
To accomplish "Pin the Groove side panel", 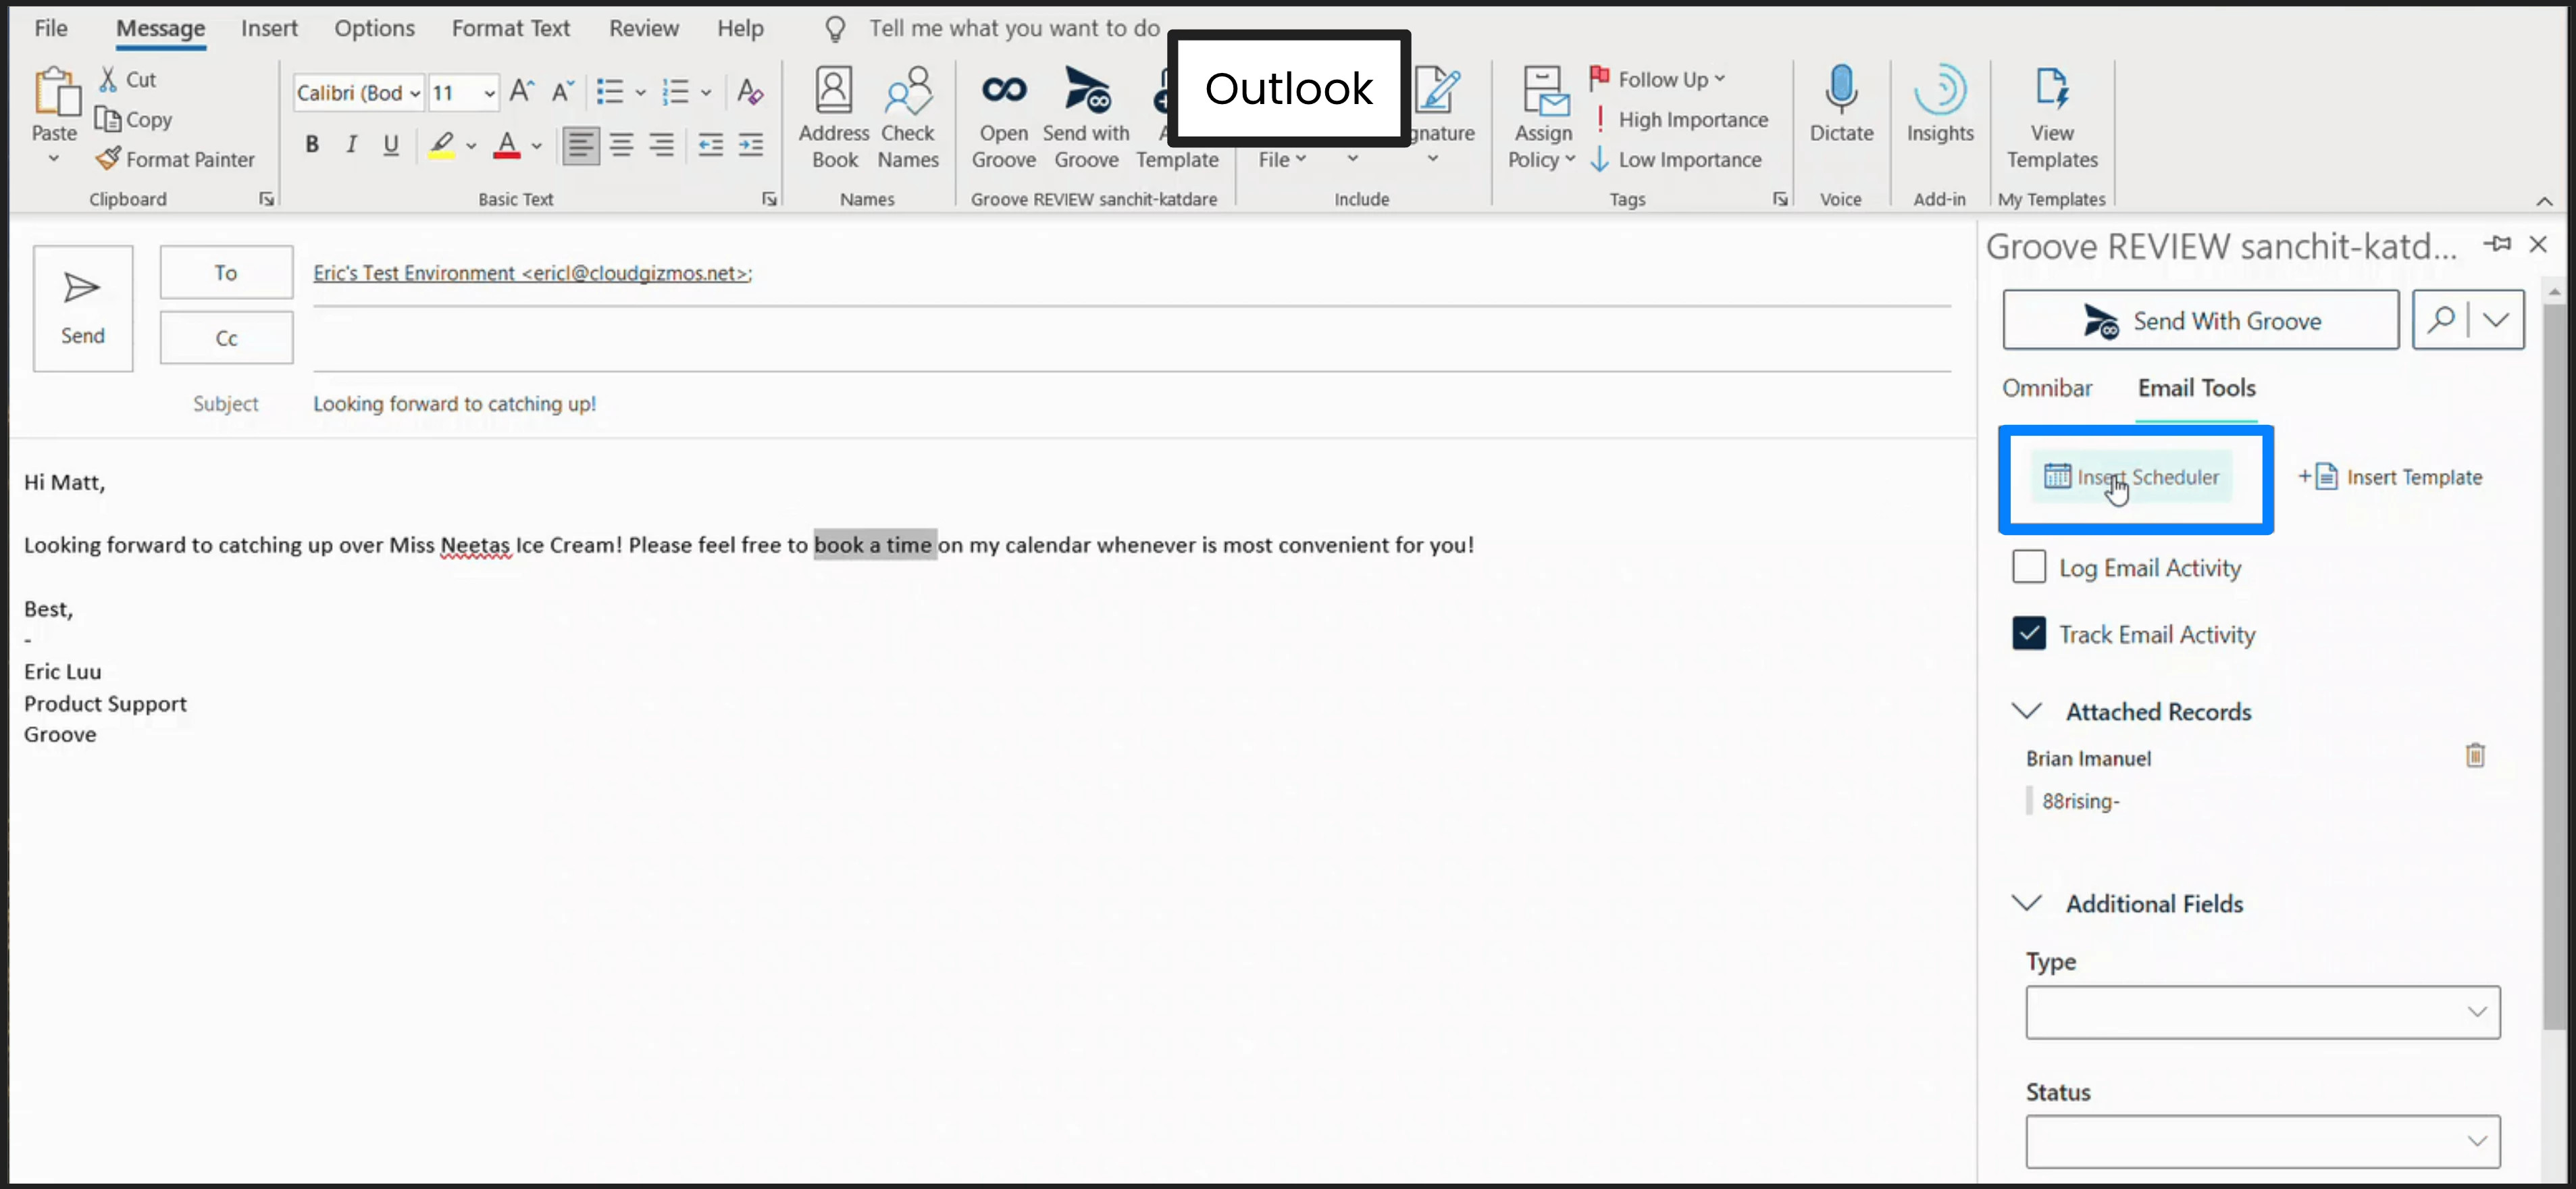I will click(2497, 244).
